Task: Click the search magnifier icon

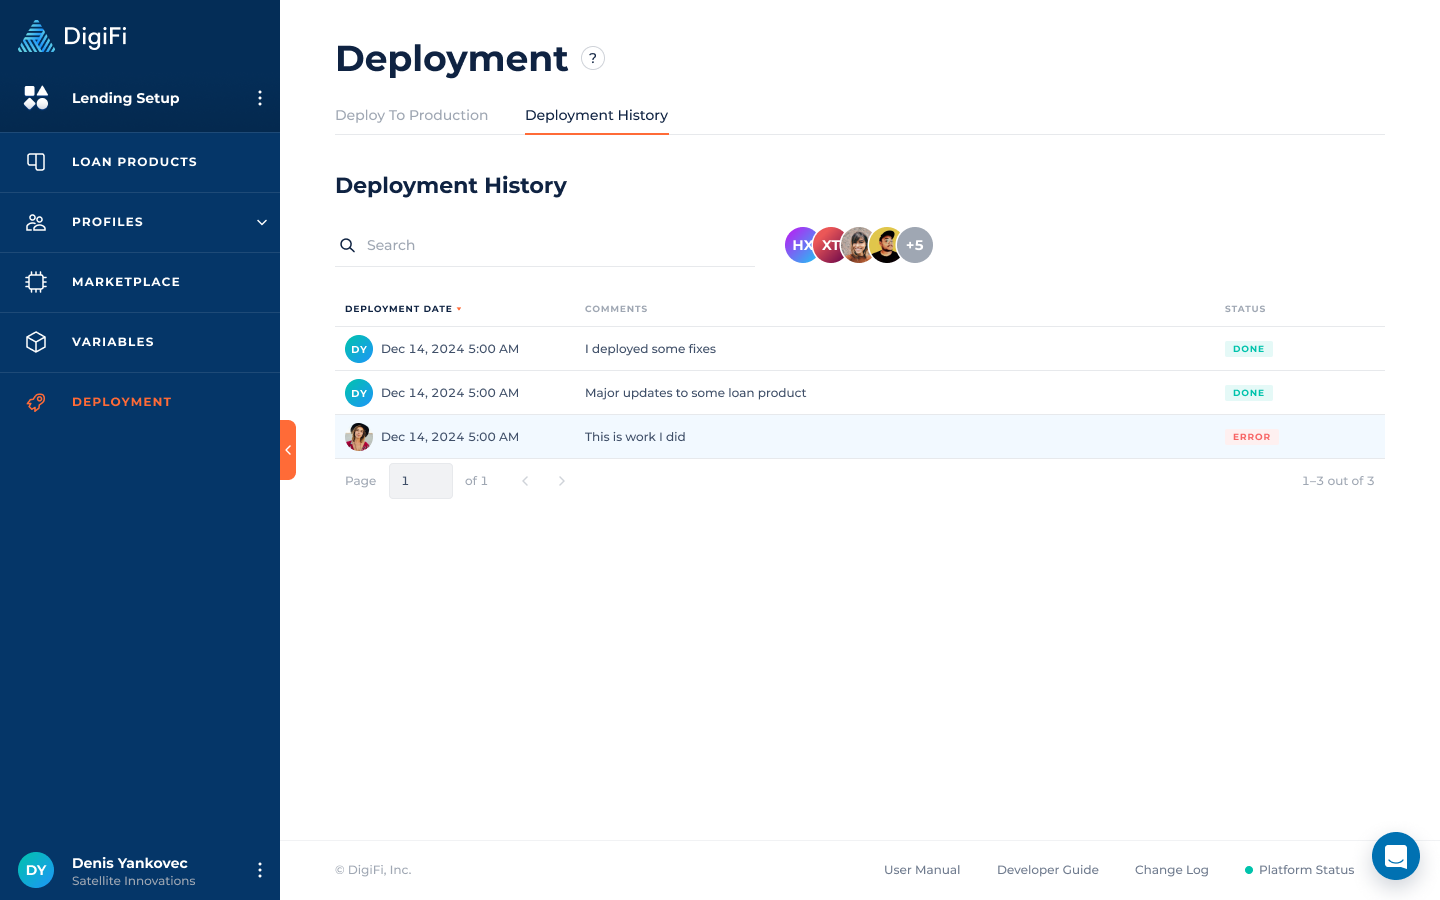Action: (347, 245)
